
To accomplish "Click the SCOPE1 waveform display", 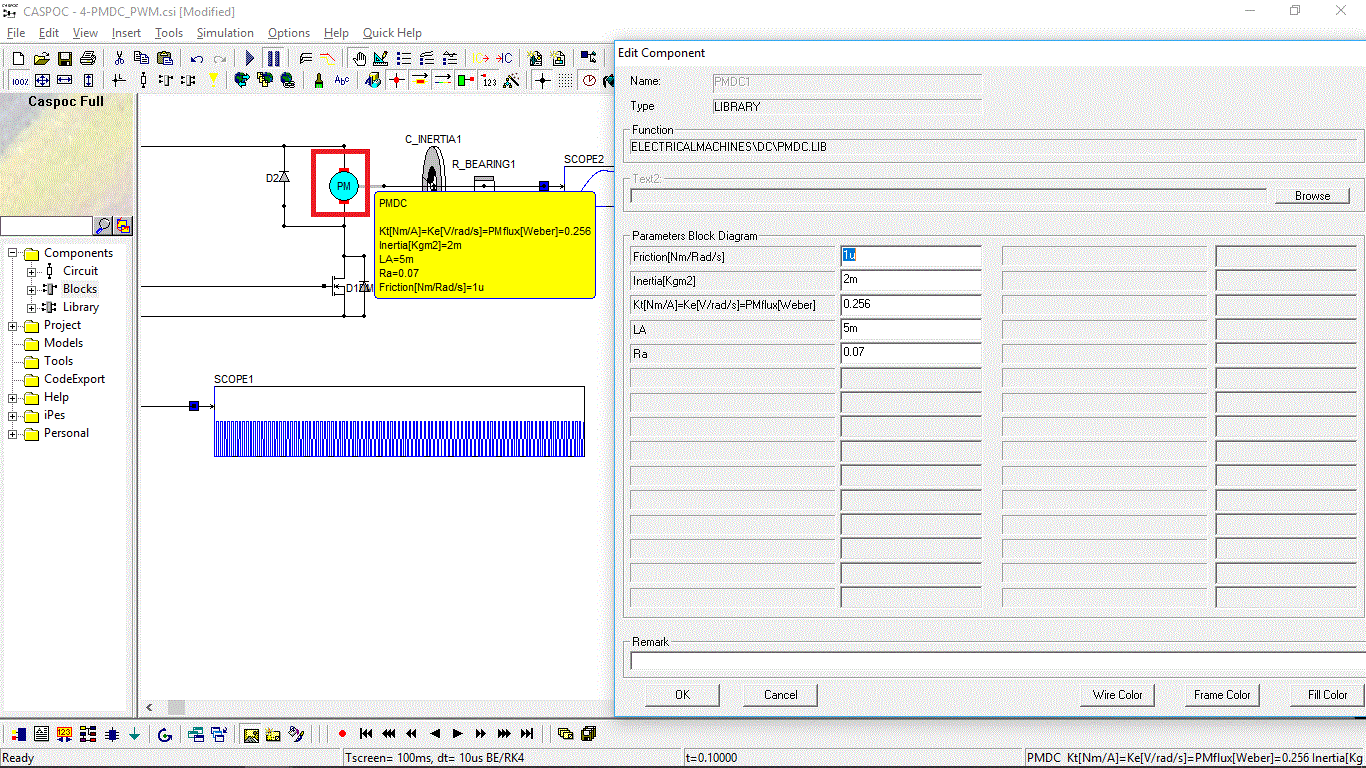I will [x=399, y=421].
